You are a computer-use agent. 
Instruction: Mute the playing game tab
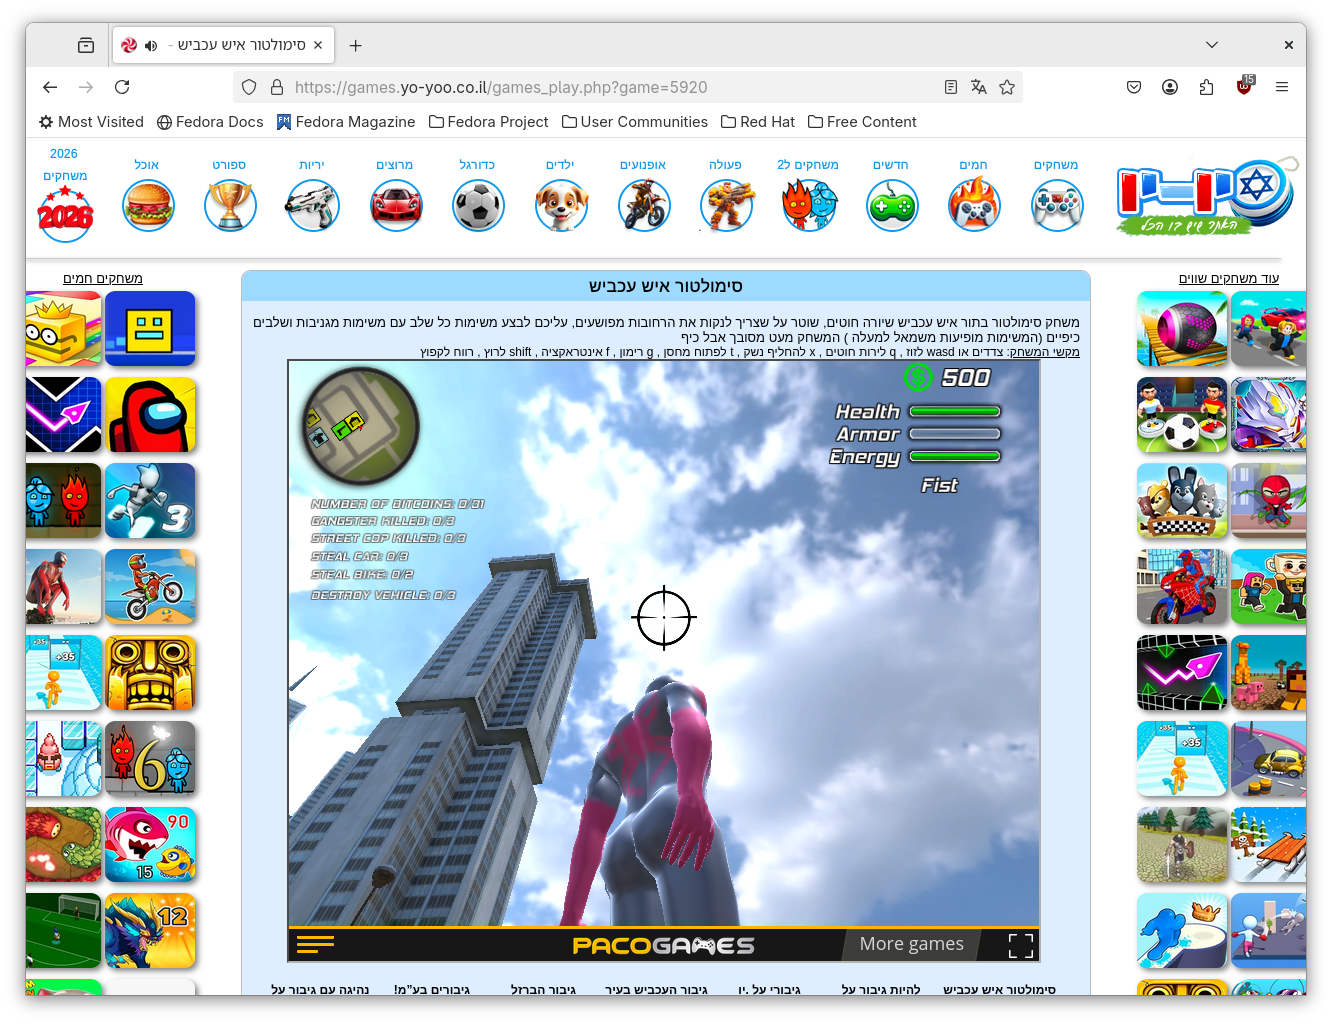pyautogui.click(x=151, y=46)
